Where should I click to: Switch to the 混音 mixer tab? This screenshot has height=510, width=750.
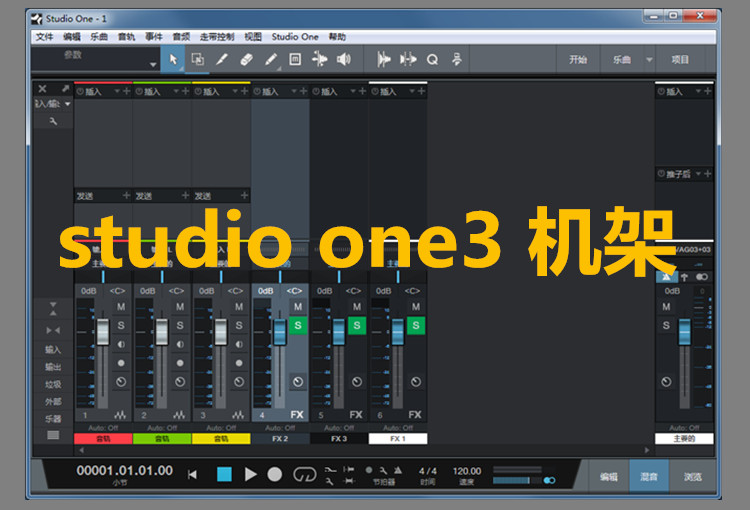click(x=649, y=477)
